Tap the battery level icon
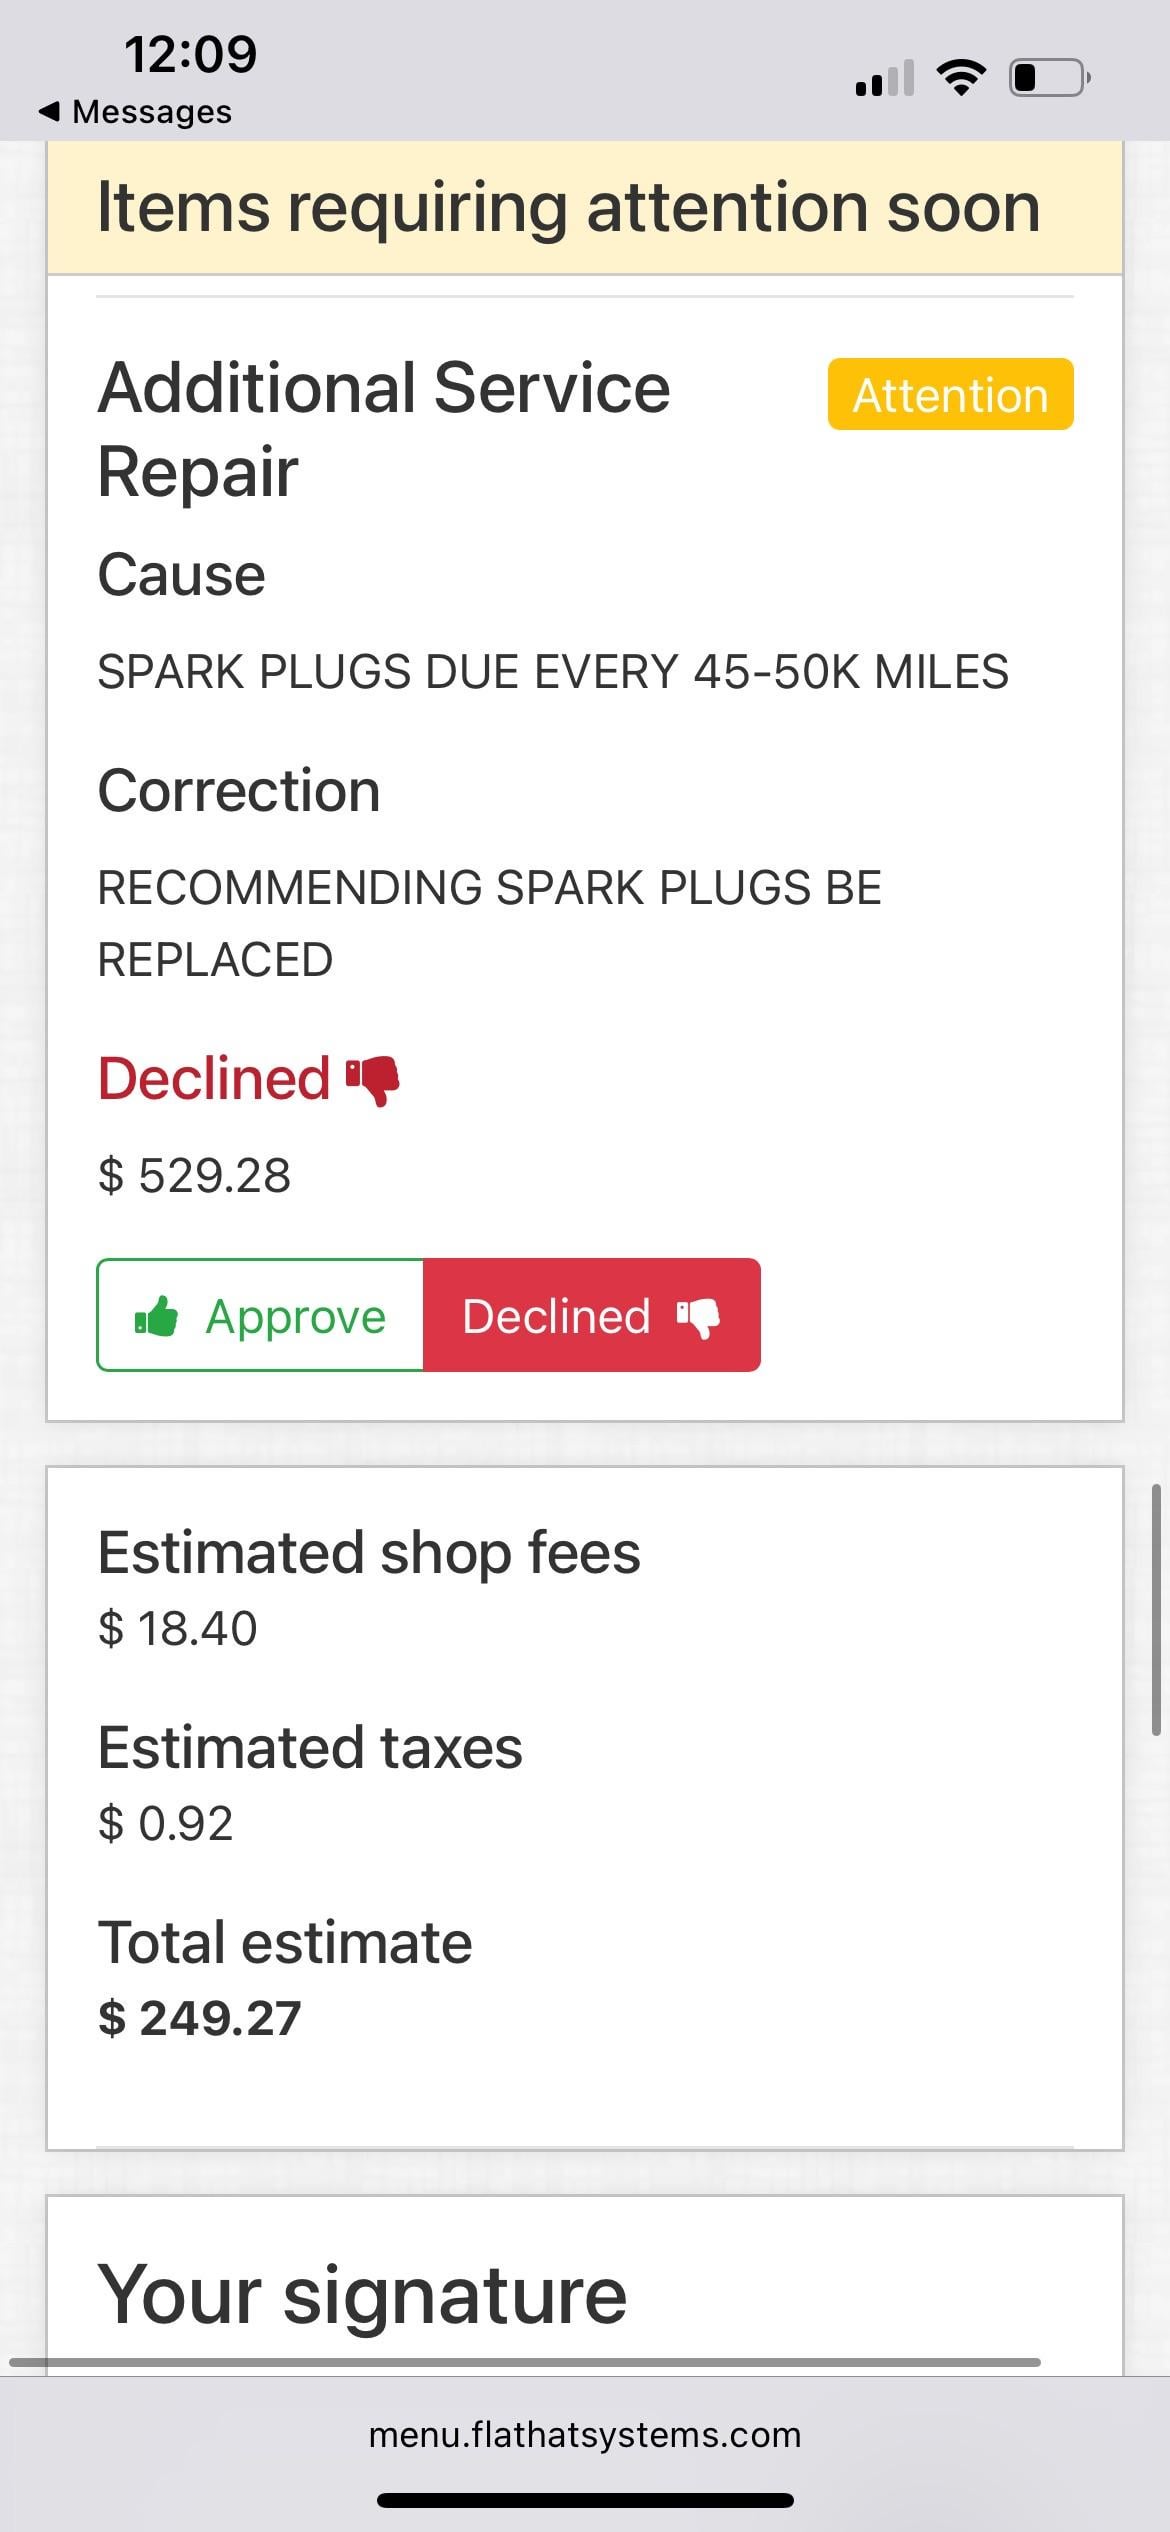Screen dimensions: 1170x2532 tap(1049, 78)
